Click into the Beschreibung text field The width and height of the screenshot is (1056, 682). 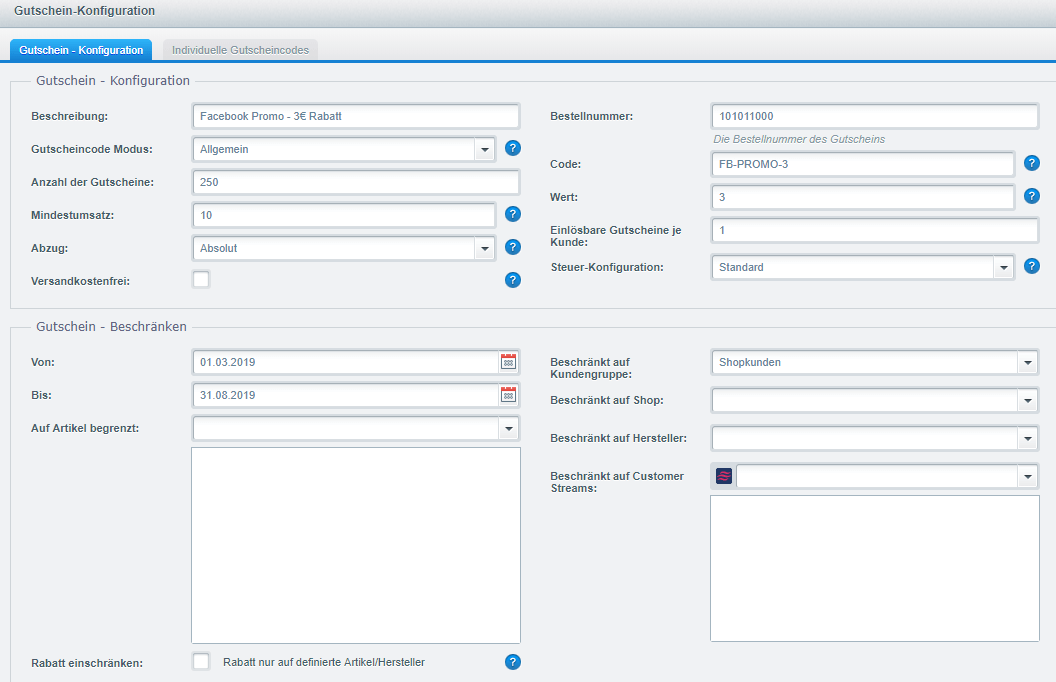(x=355, y=116)
